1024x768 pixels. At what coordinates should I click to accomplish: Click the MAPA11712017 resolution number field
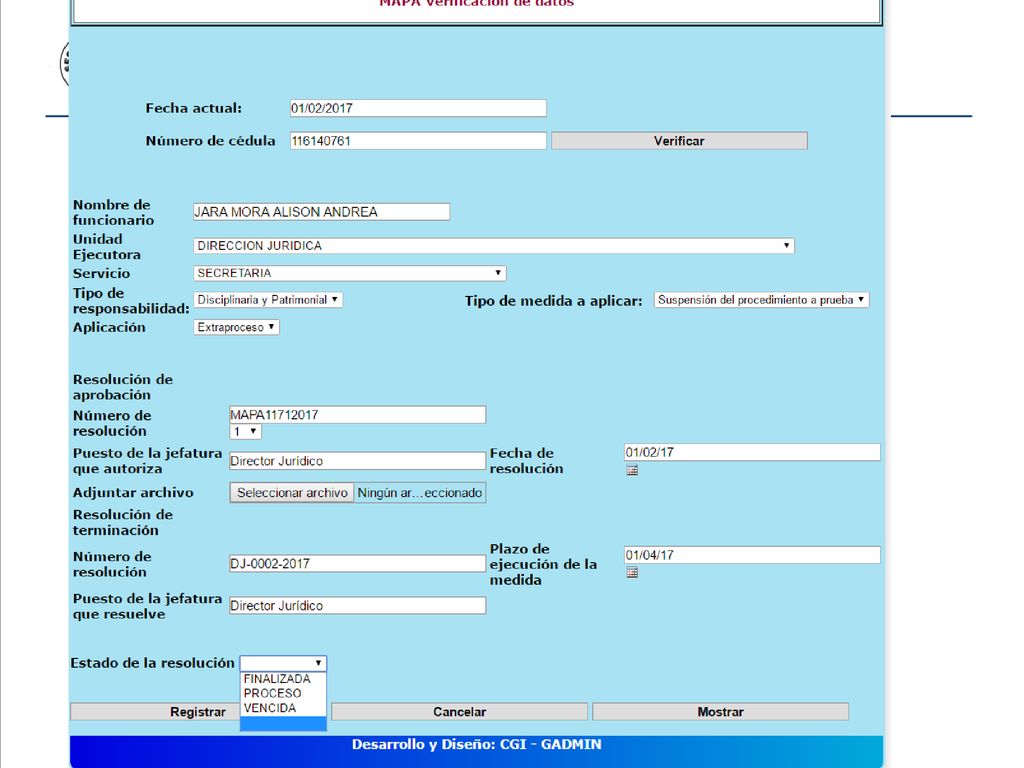(357, 415)
